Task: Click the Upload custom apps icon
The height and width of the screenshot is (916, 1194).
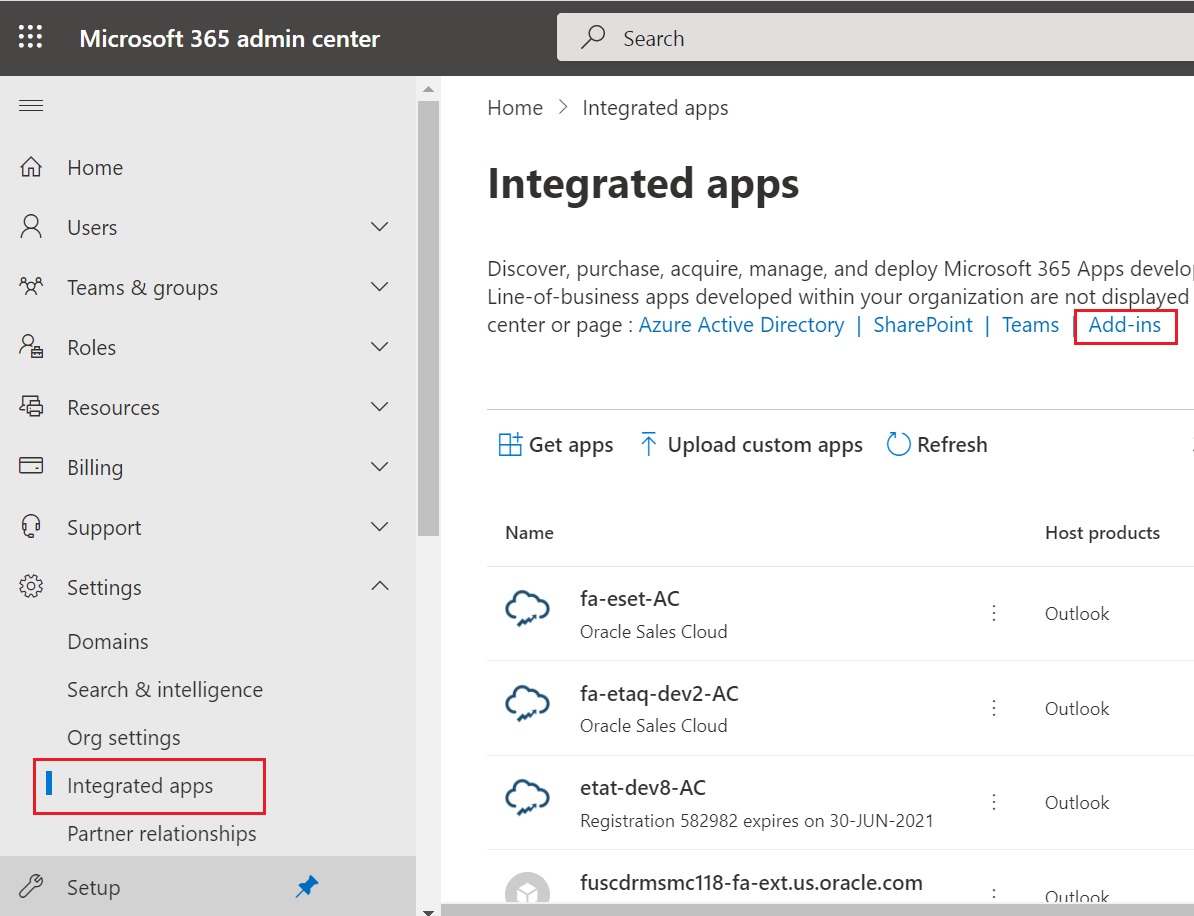Action: click(x=648, y=443)
